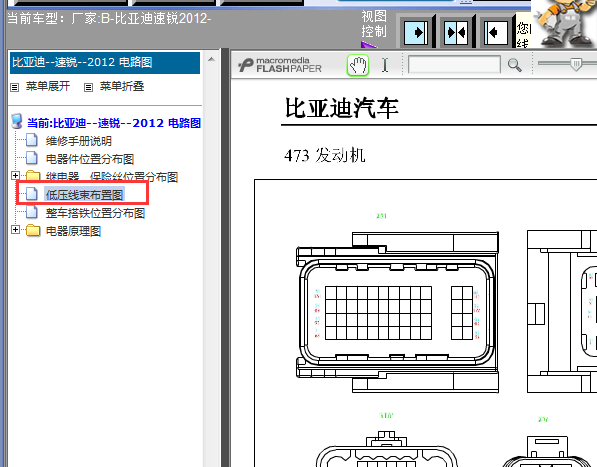Expand the 继电器 保险丝位置分布图 folder
The width and height of the screenshot is (597, 467).
tap(15, 175)
